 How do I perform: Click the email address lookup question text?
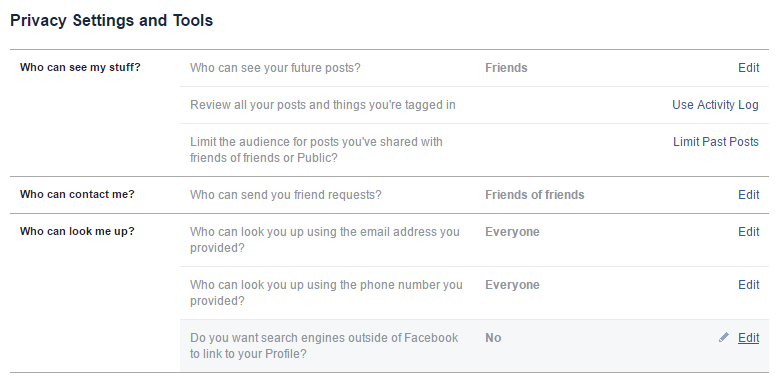click(325, 240)
